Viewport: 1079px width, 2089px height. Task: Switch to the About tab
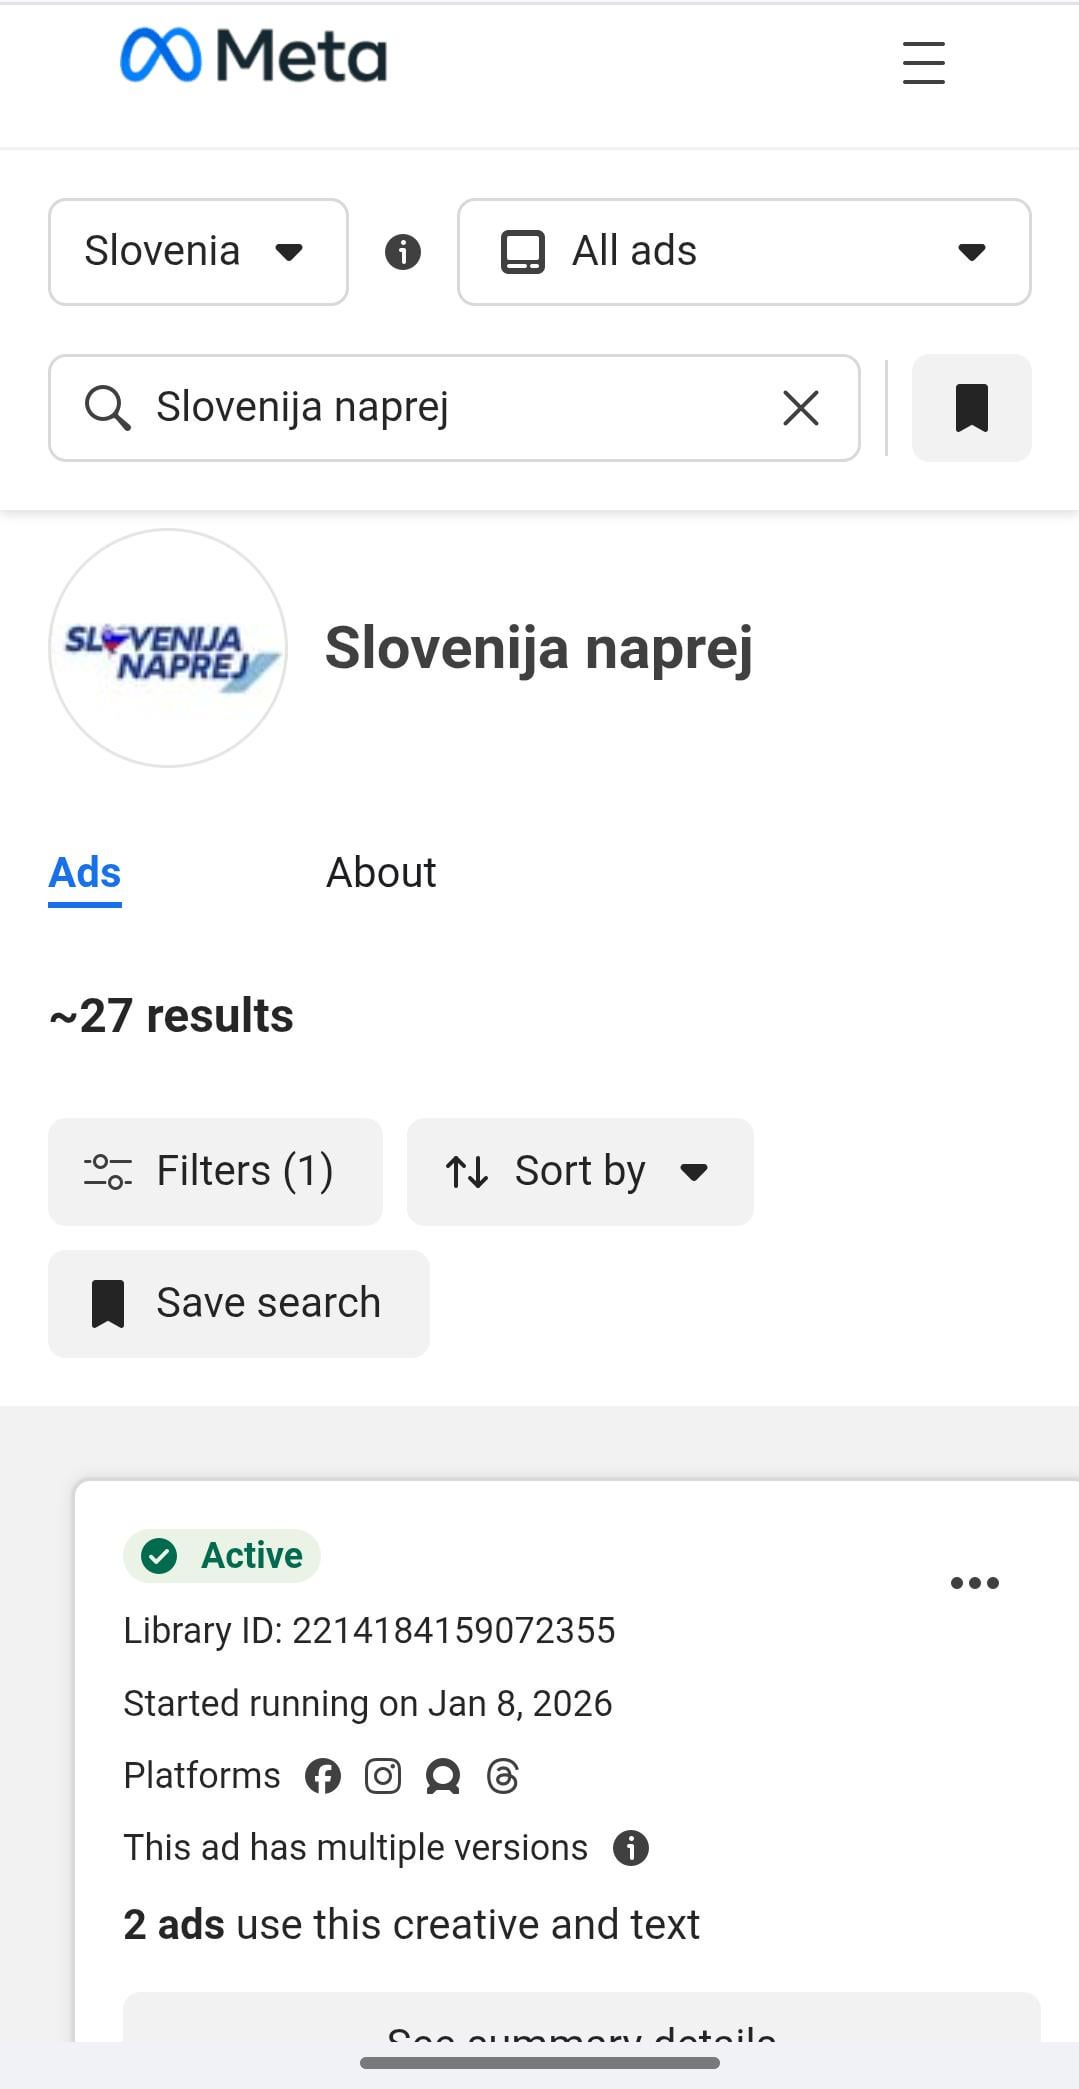pyautogui.click(x=381, y=873)
